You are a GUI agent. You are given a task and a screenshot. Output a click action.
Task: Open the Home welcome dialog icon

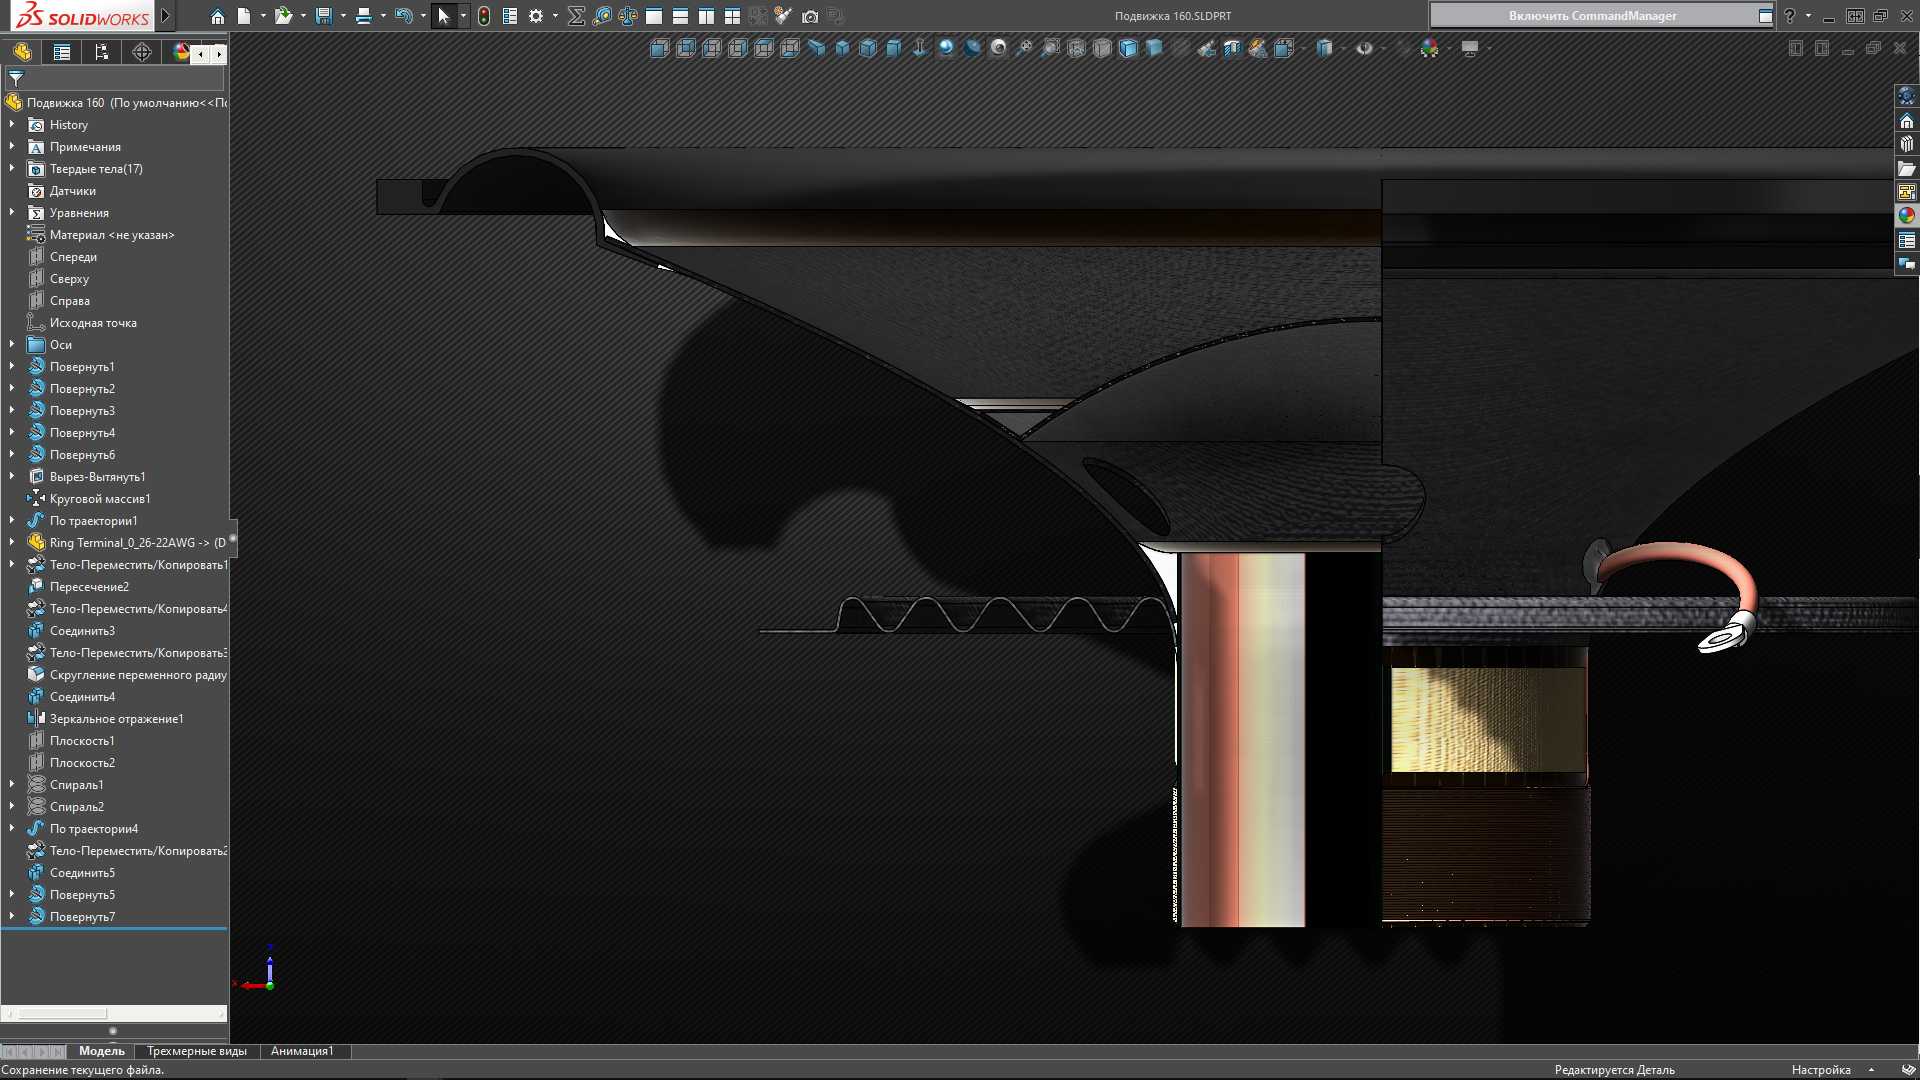coord(217,16)
